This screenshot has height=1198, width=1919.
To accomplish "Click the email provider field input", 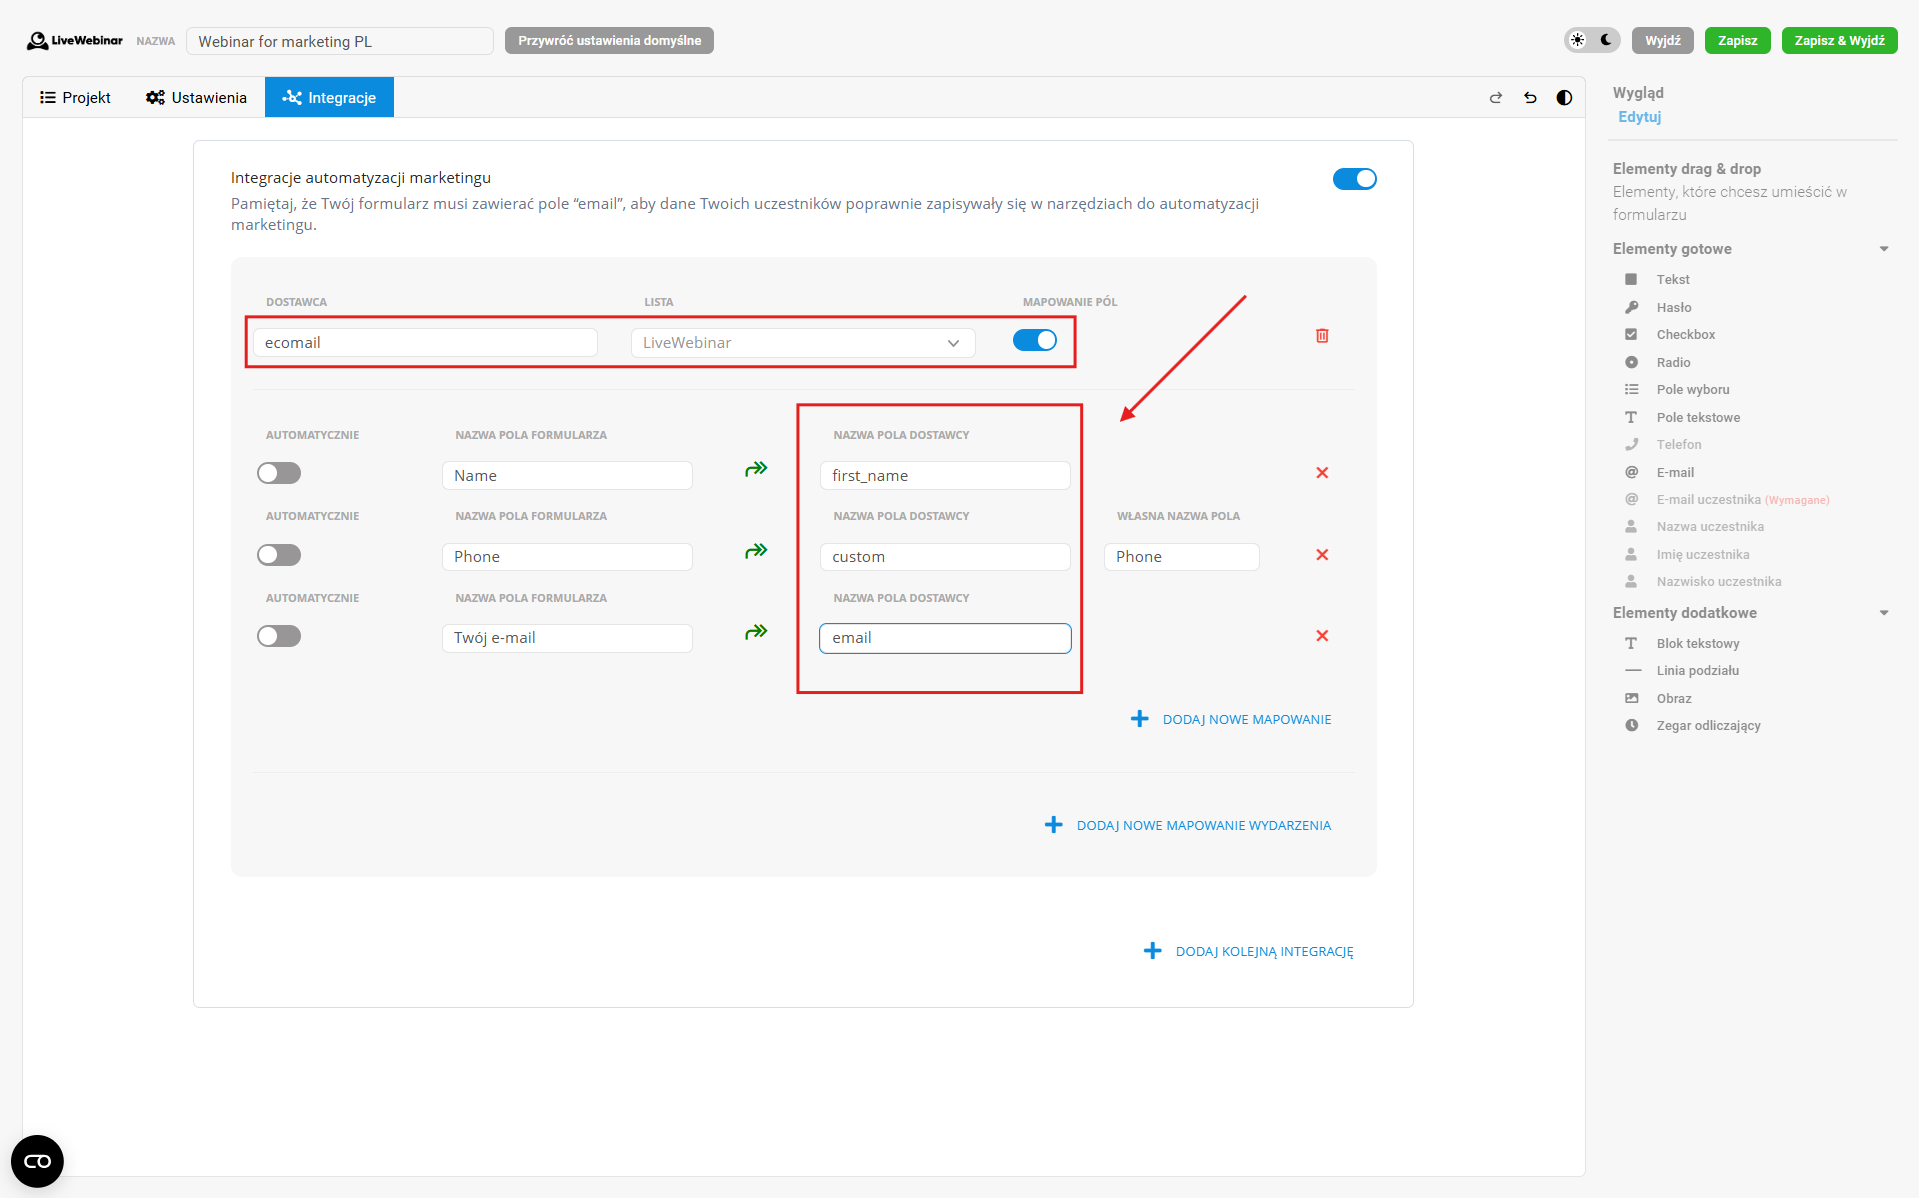I will coord(944,638).
